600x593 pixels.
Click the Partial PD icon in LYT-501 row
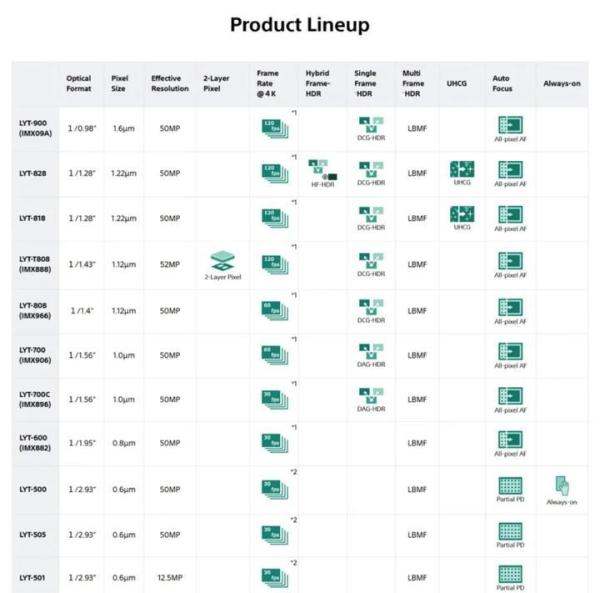510,574
